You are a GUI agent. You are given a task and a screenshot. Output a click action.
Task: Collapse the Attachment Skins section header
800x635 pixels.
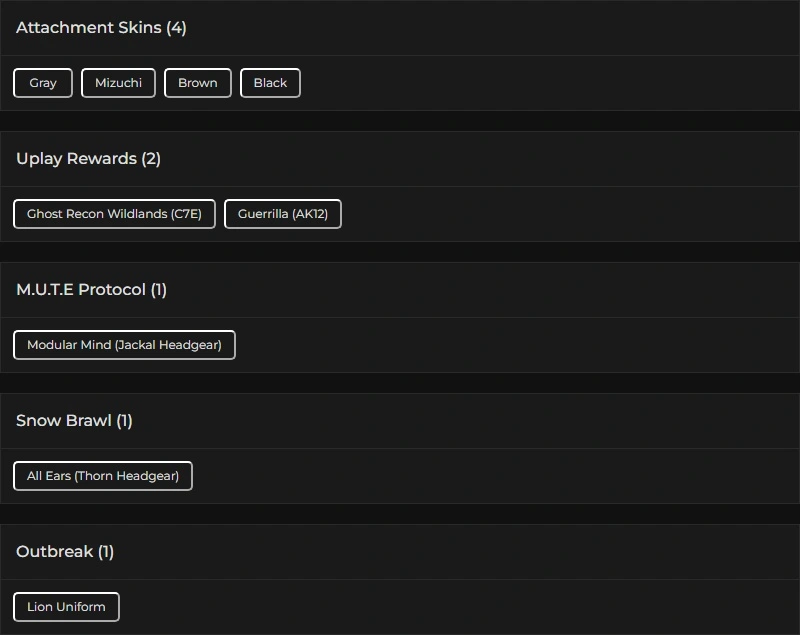tap(89, 28)
